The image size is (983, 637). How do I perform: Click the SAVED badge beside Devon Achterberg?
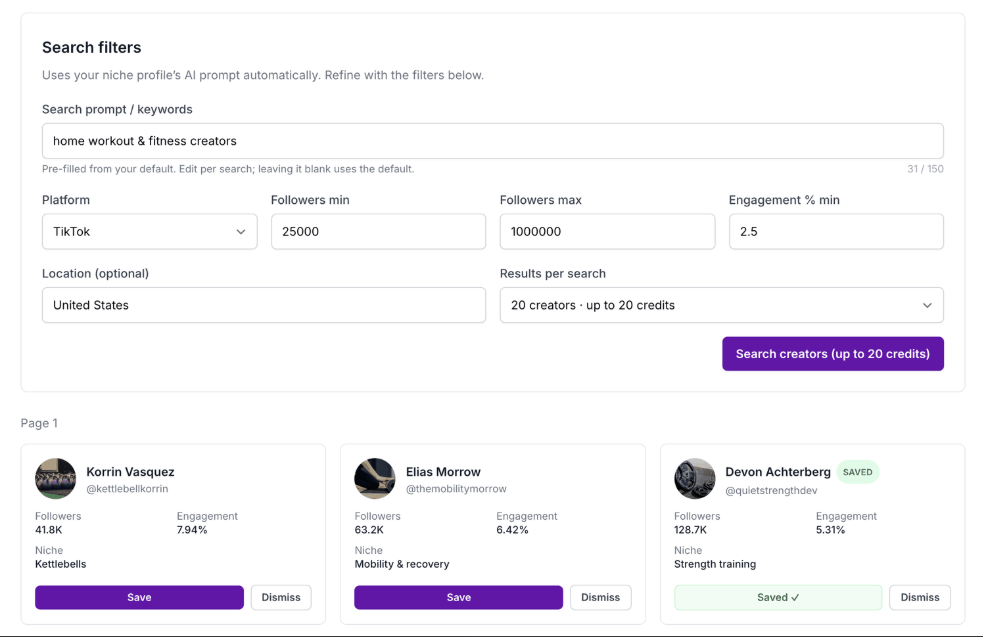[858, 471]
